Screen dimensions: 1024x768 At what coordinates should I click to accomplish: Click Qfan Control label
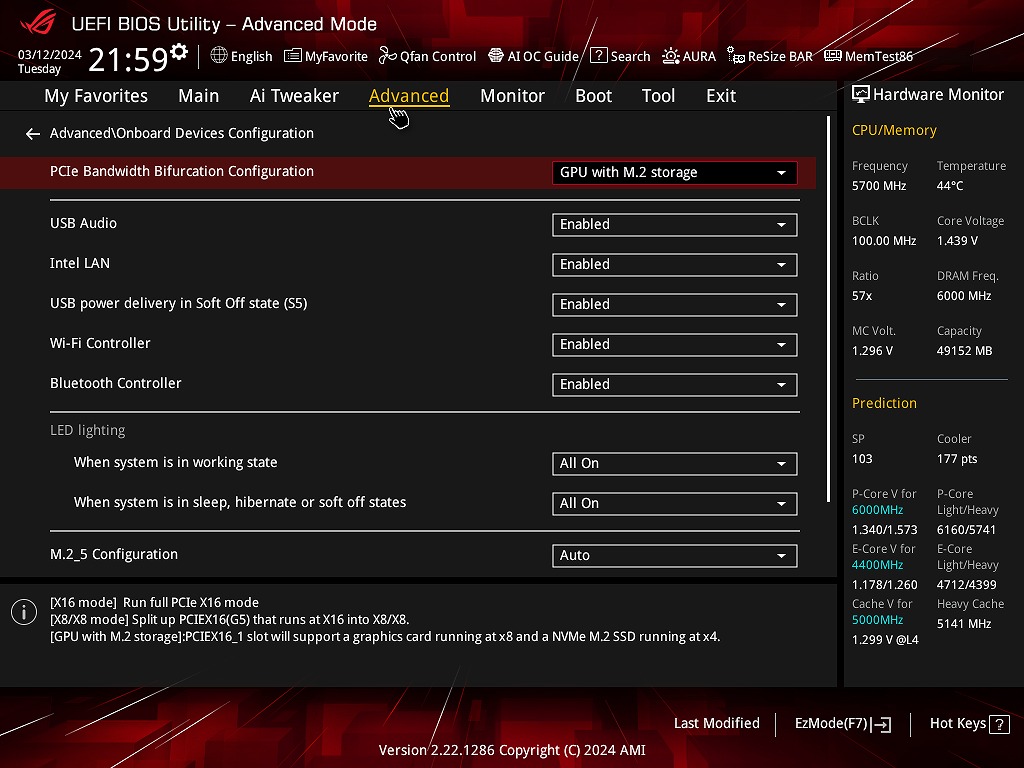(x=438, y=56)
